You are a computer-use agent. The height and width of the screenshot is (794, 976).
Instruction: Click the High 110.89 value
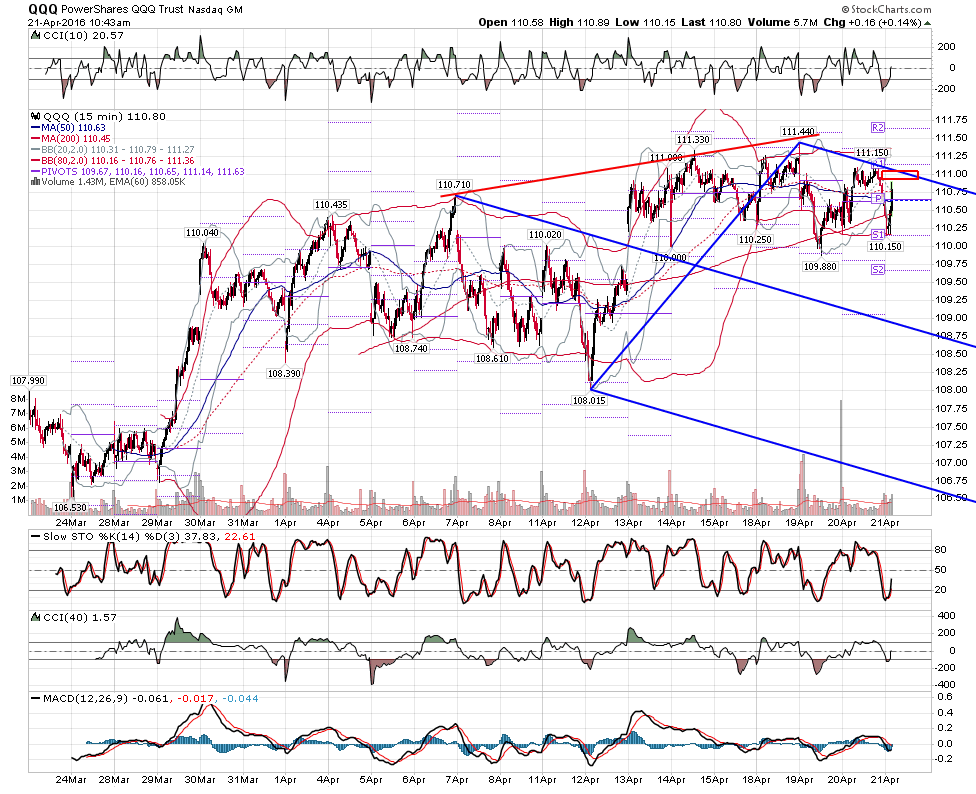[579, 22]
